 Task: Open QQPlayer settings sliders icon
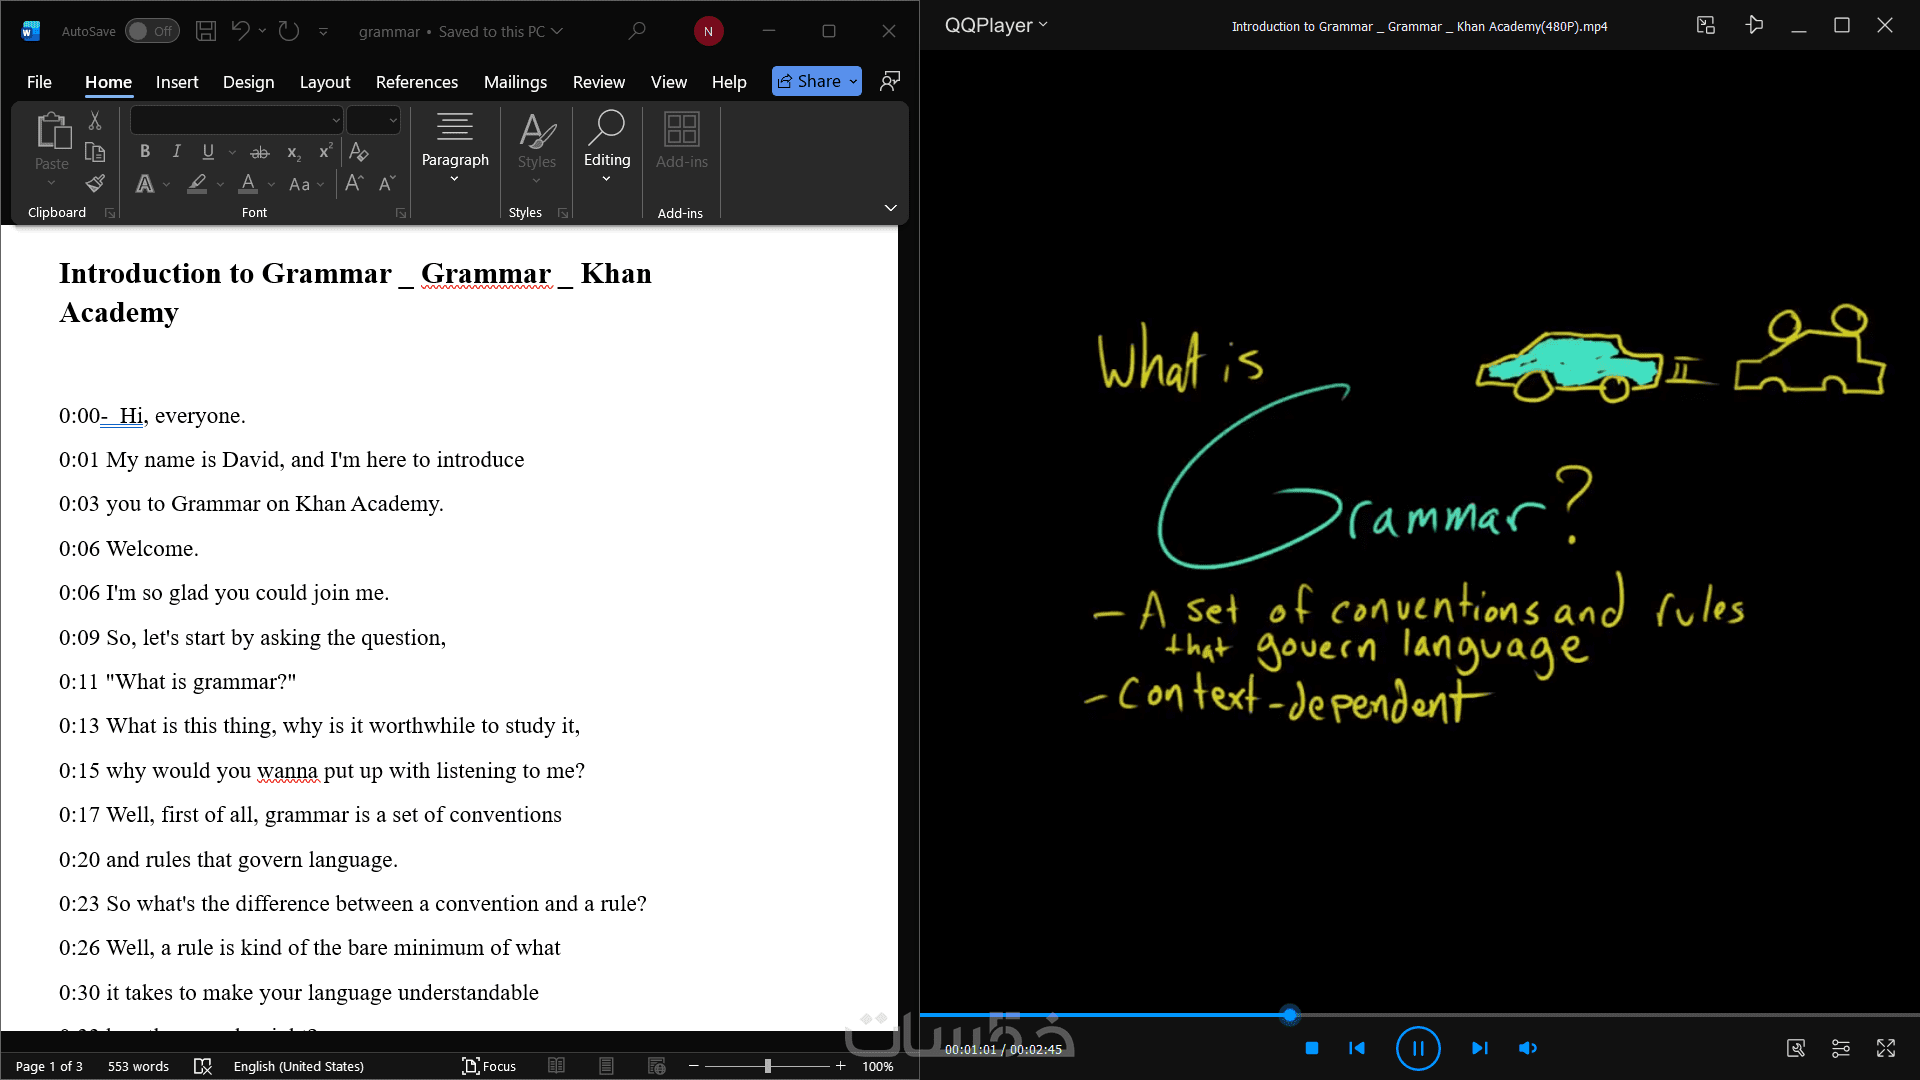click(x=1841, y=1048)
